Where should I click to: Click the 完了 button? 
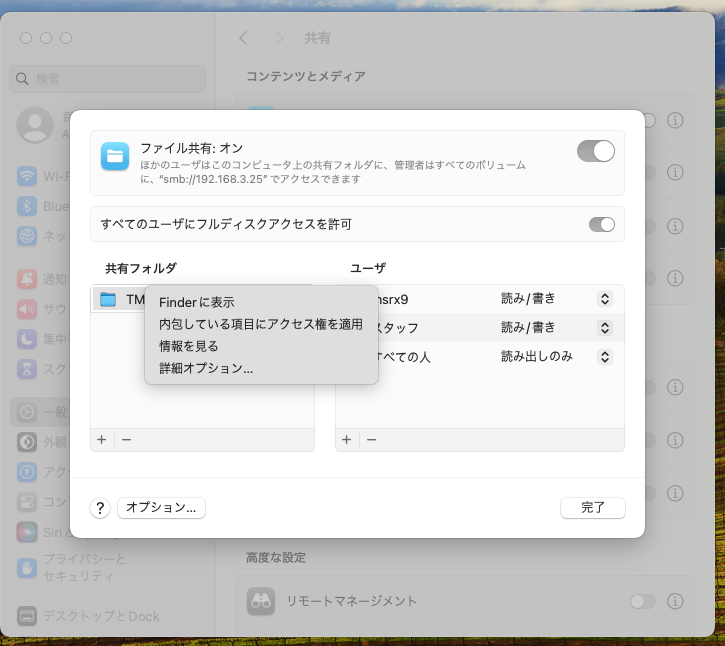593,508
